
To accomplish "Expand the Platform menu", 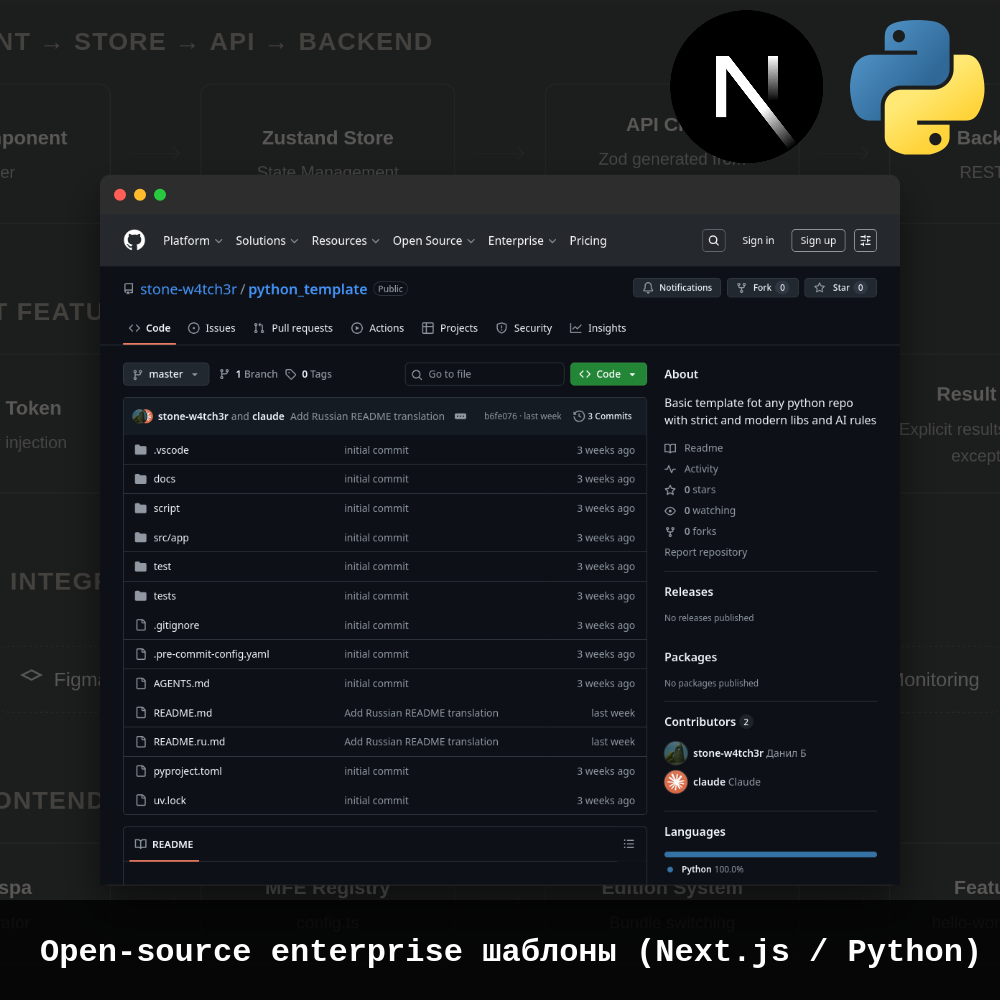I will [193, 240].
